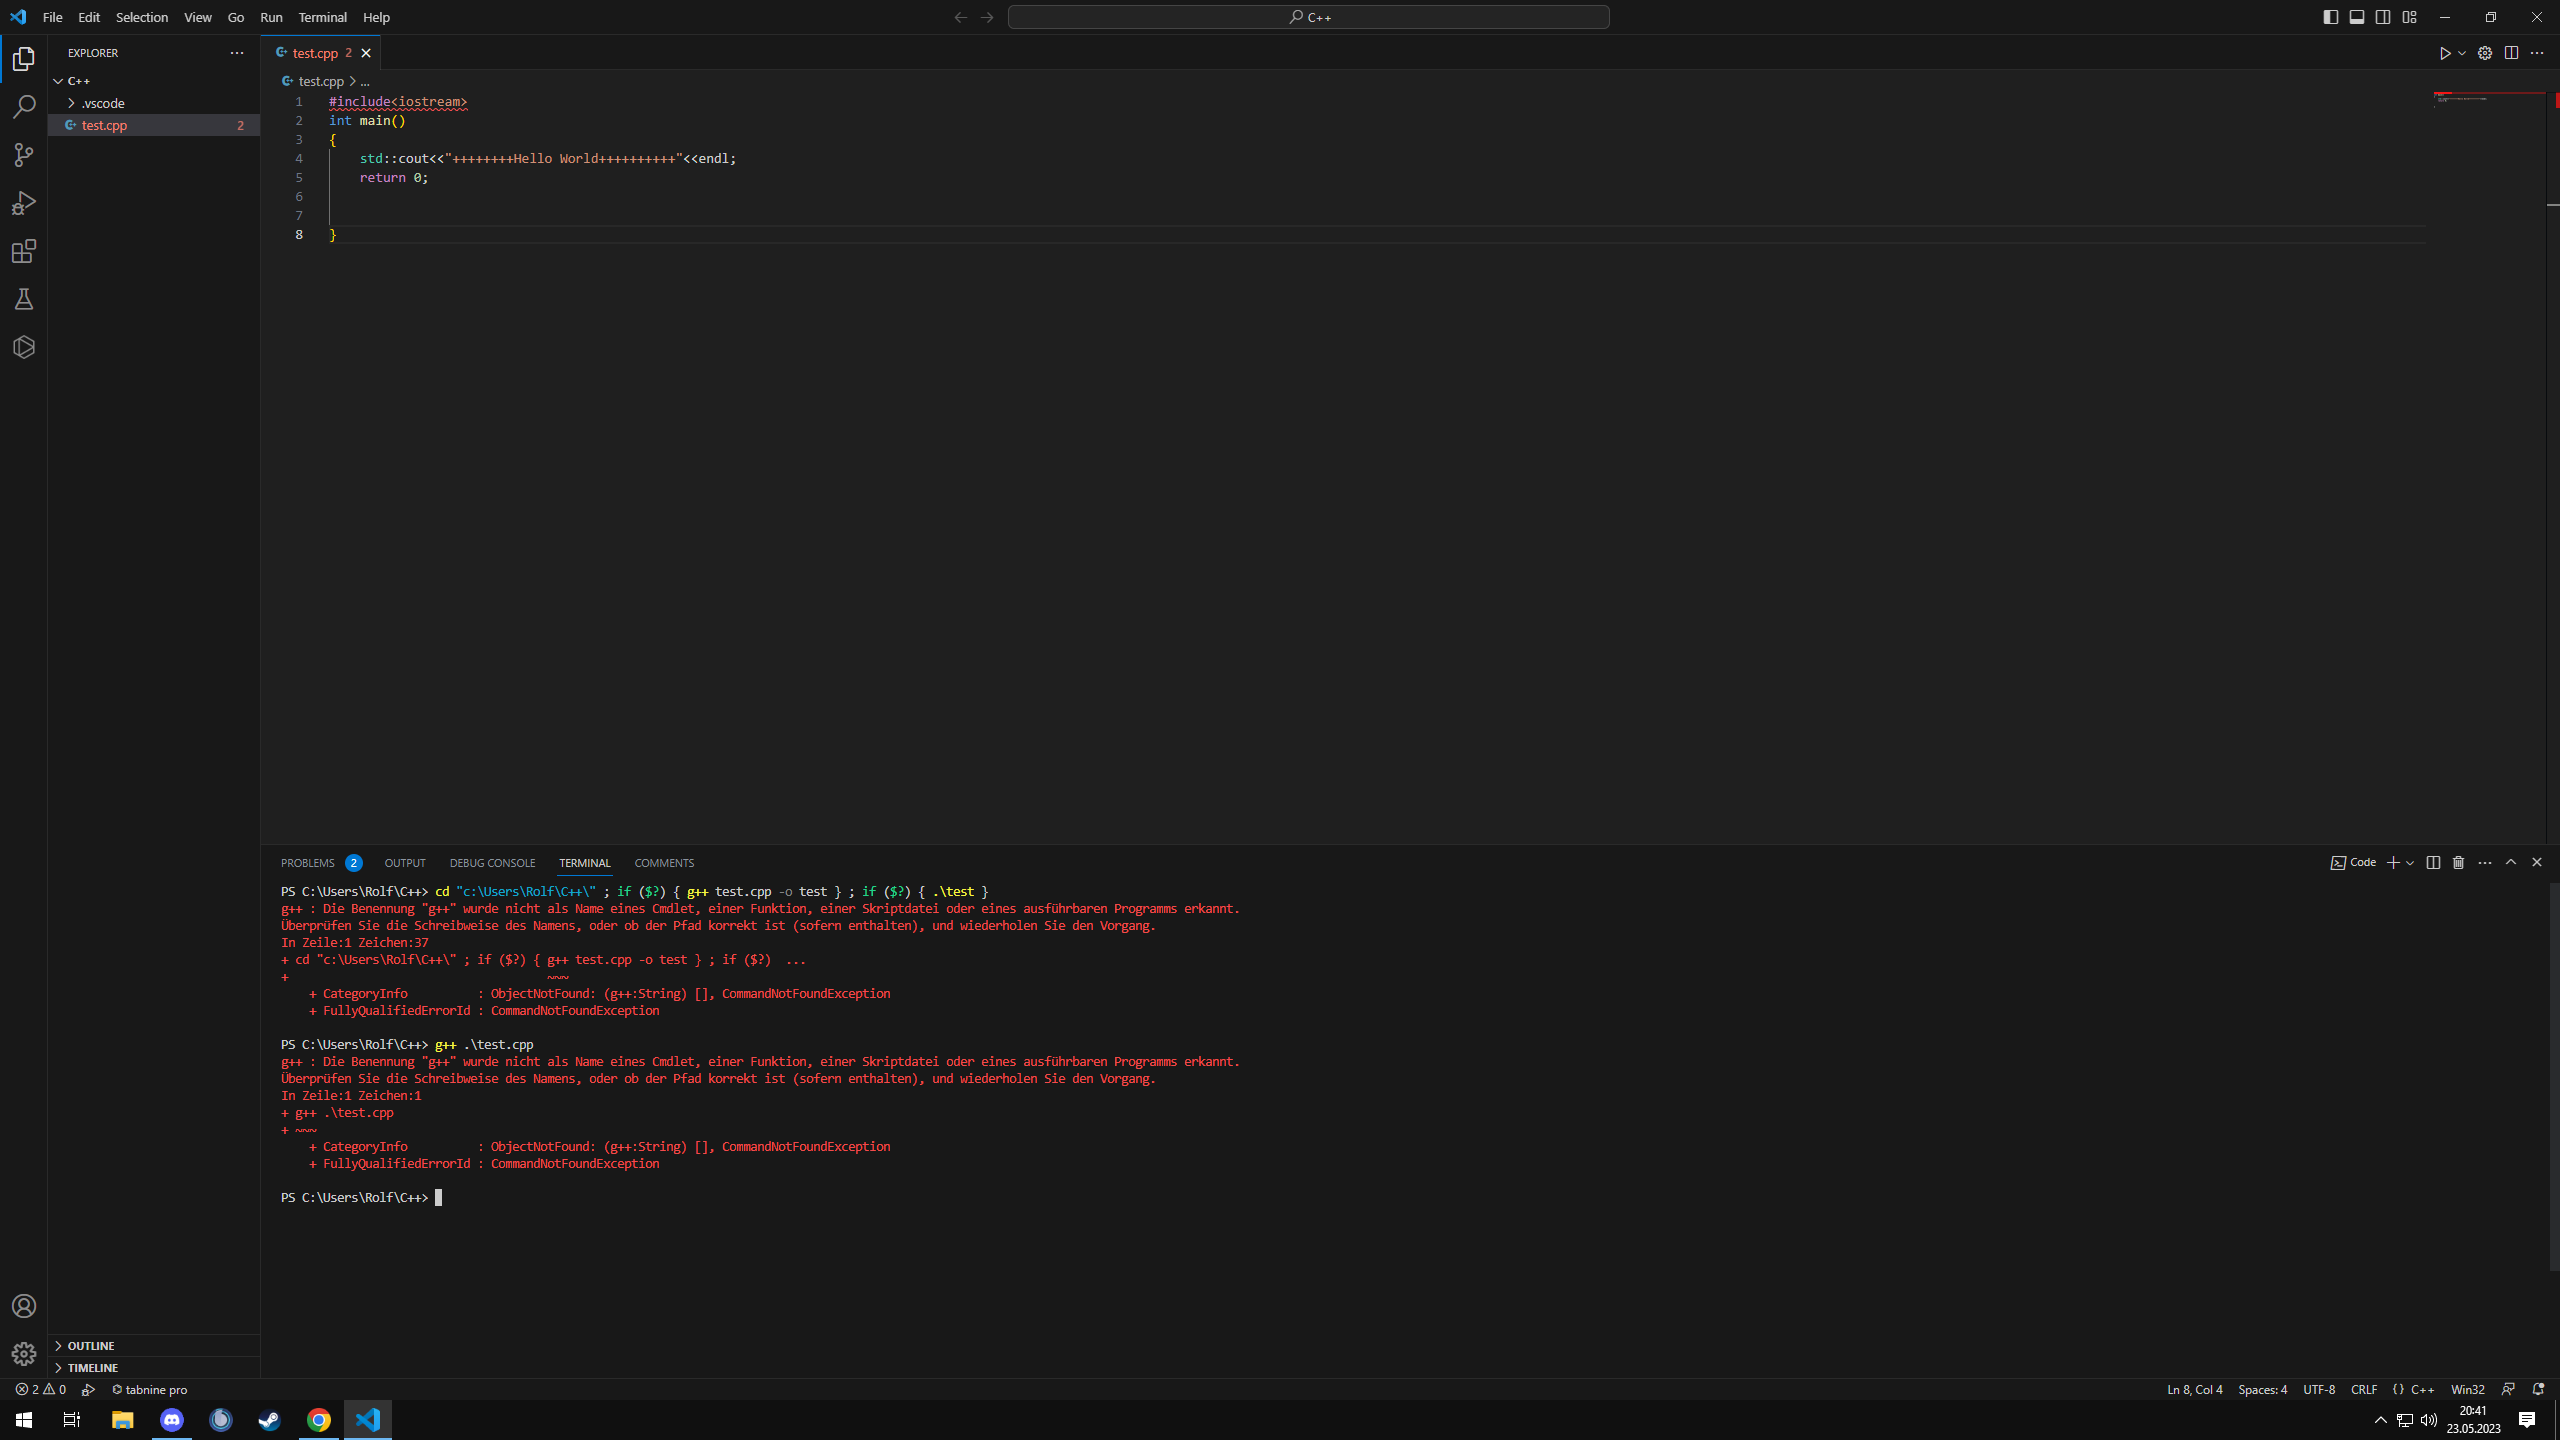Expand the Outline section

point(154,1345)
